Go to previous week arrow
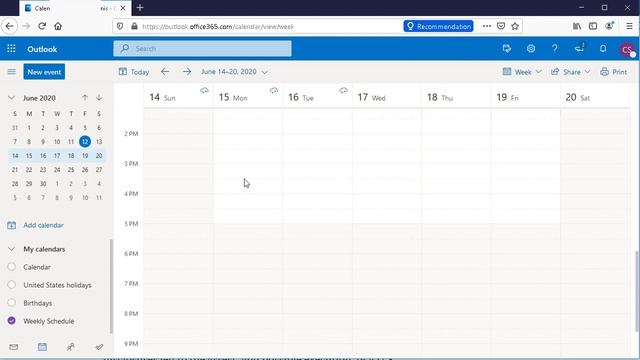Viewport: 640px width, 360px height. coord(165,72)
